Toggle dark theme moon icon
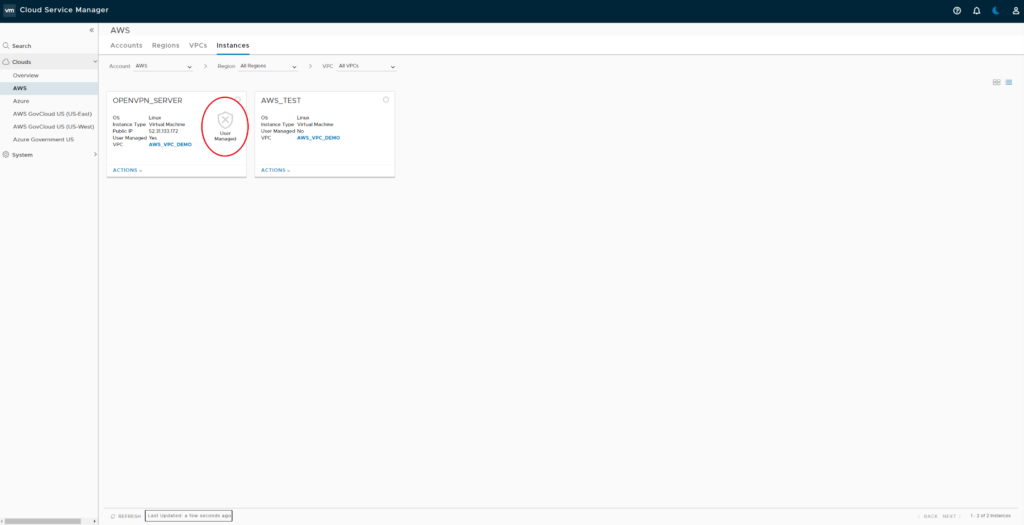 click(996, 10)
